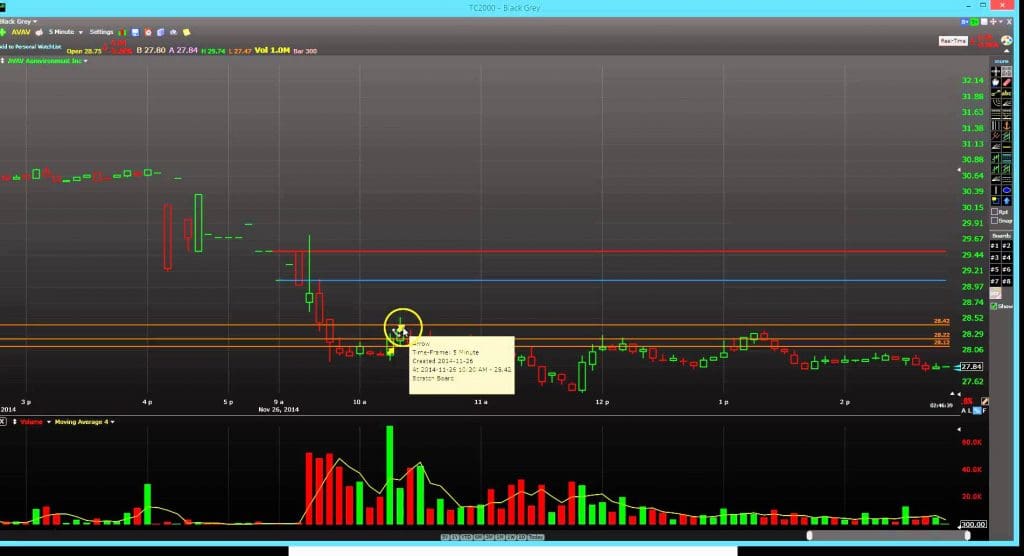Viewport: 1024px width, 556px height.
Task: Select the orange anchor drawing tool
Action: click(x=1006, y=125)
